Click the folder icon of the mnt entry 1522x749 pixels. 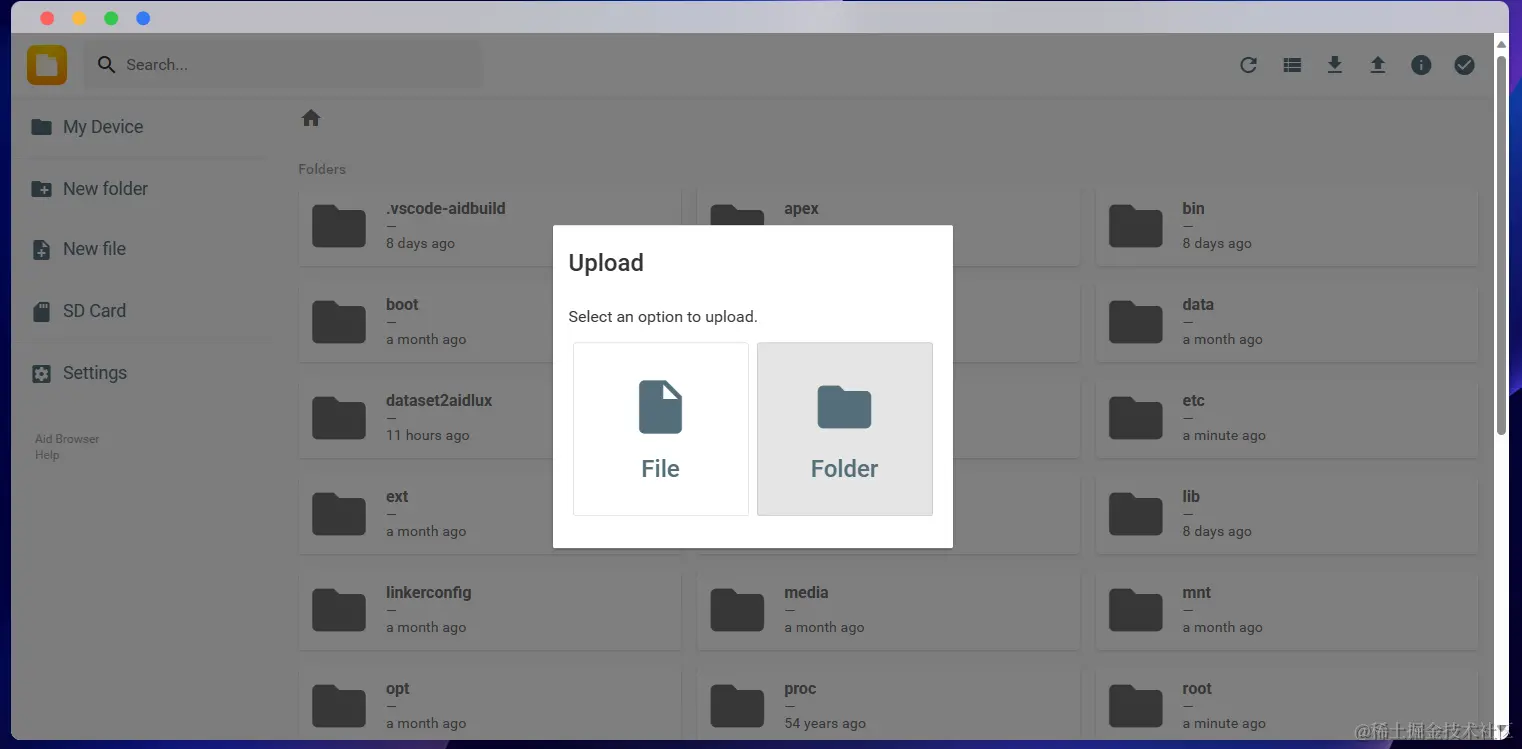[1136, 610]
